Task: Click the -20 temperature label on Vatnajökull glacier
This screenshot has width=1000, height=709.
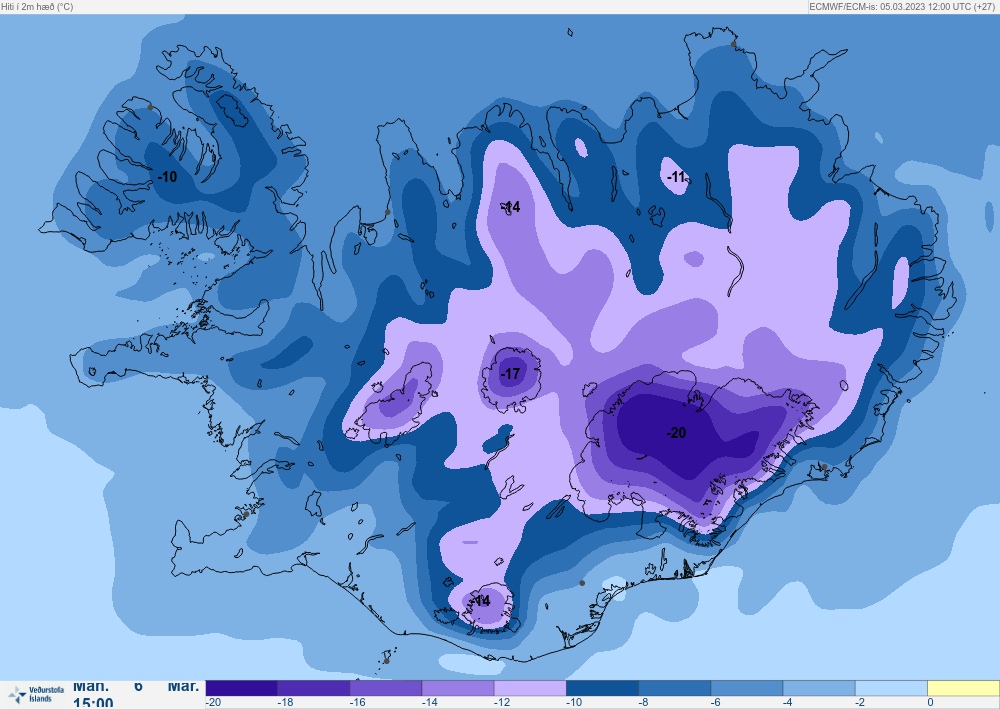Action: (x=676, y=433)
